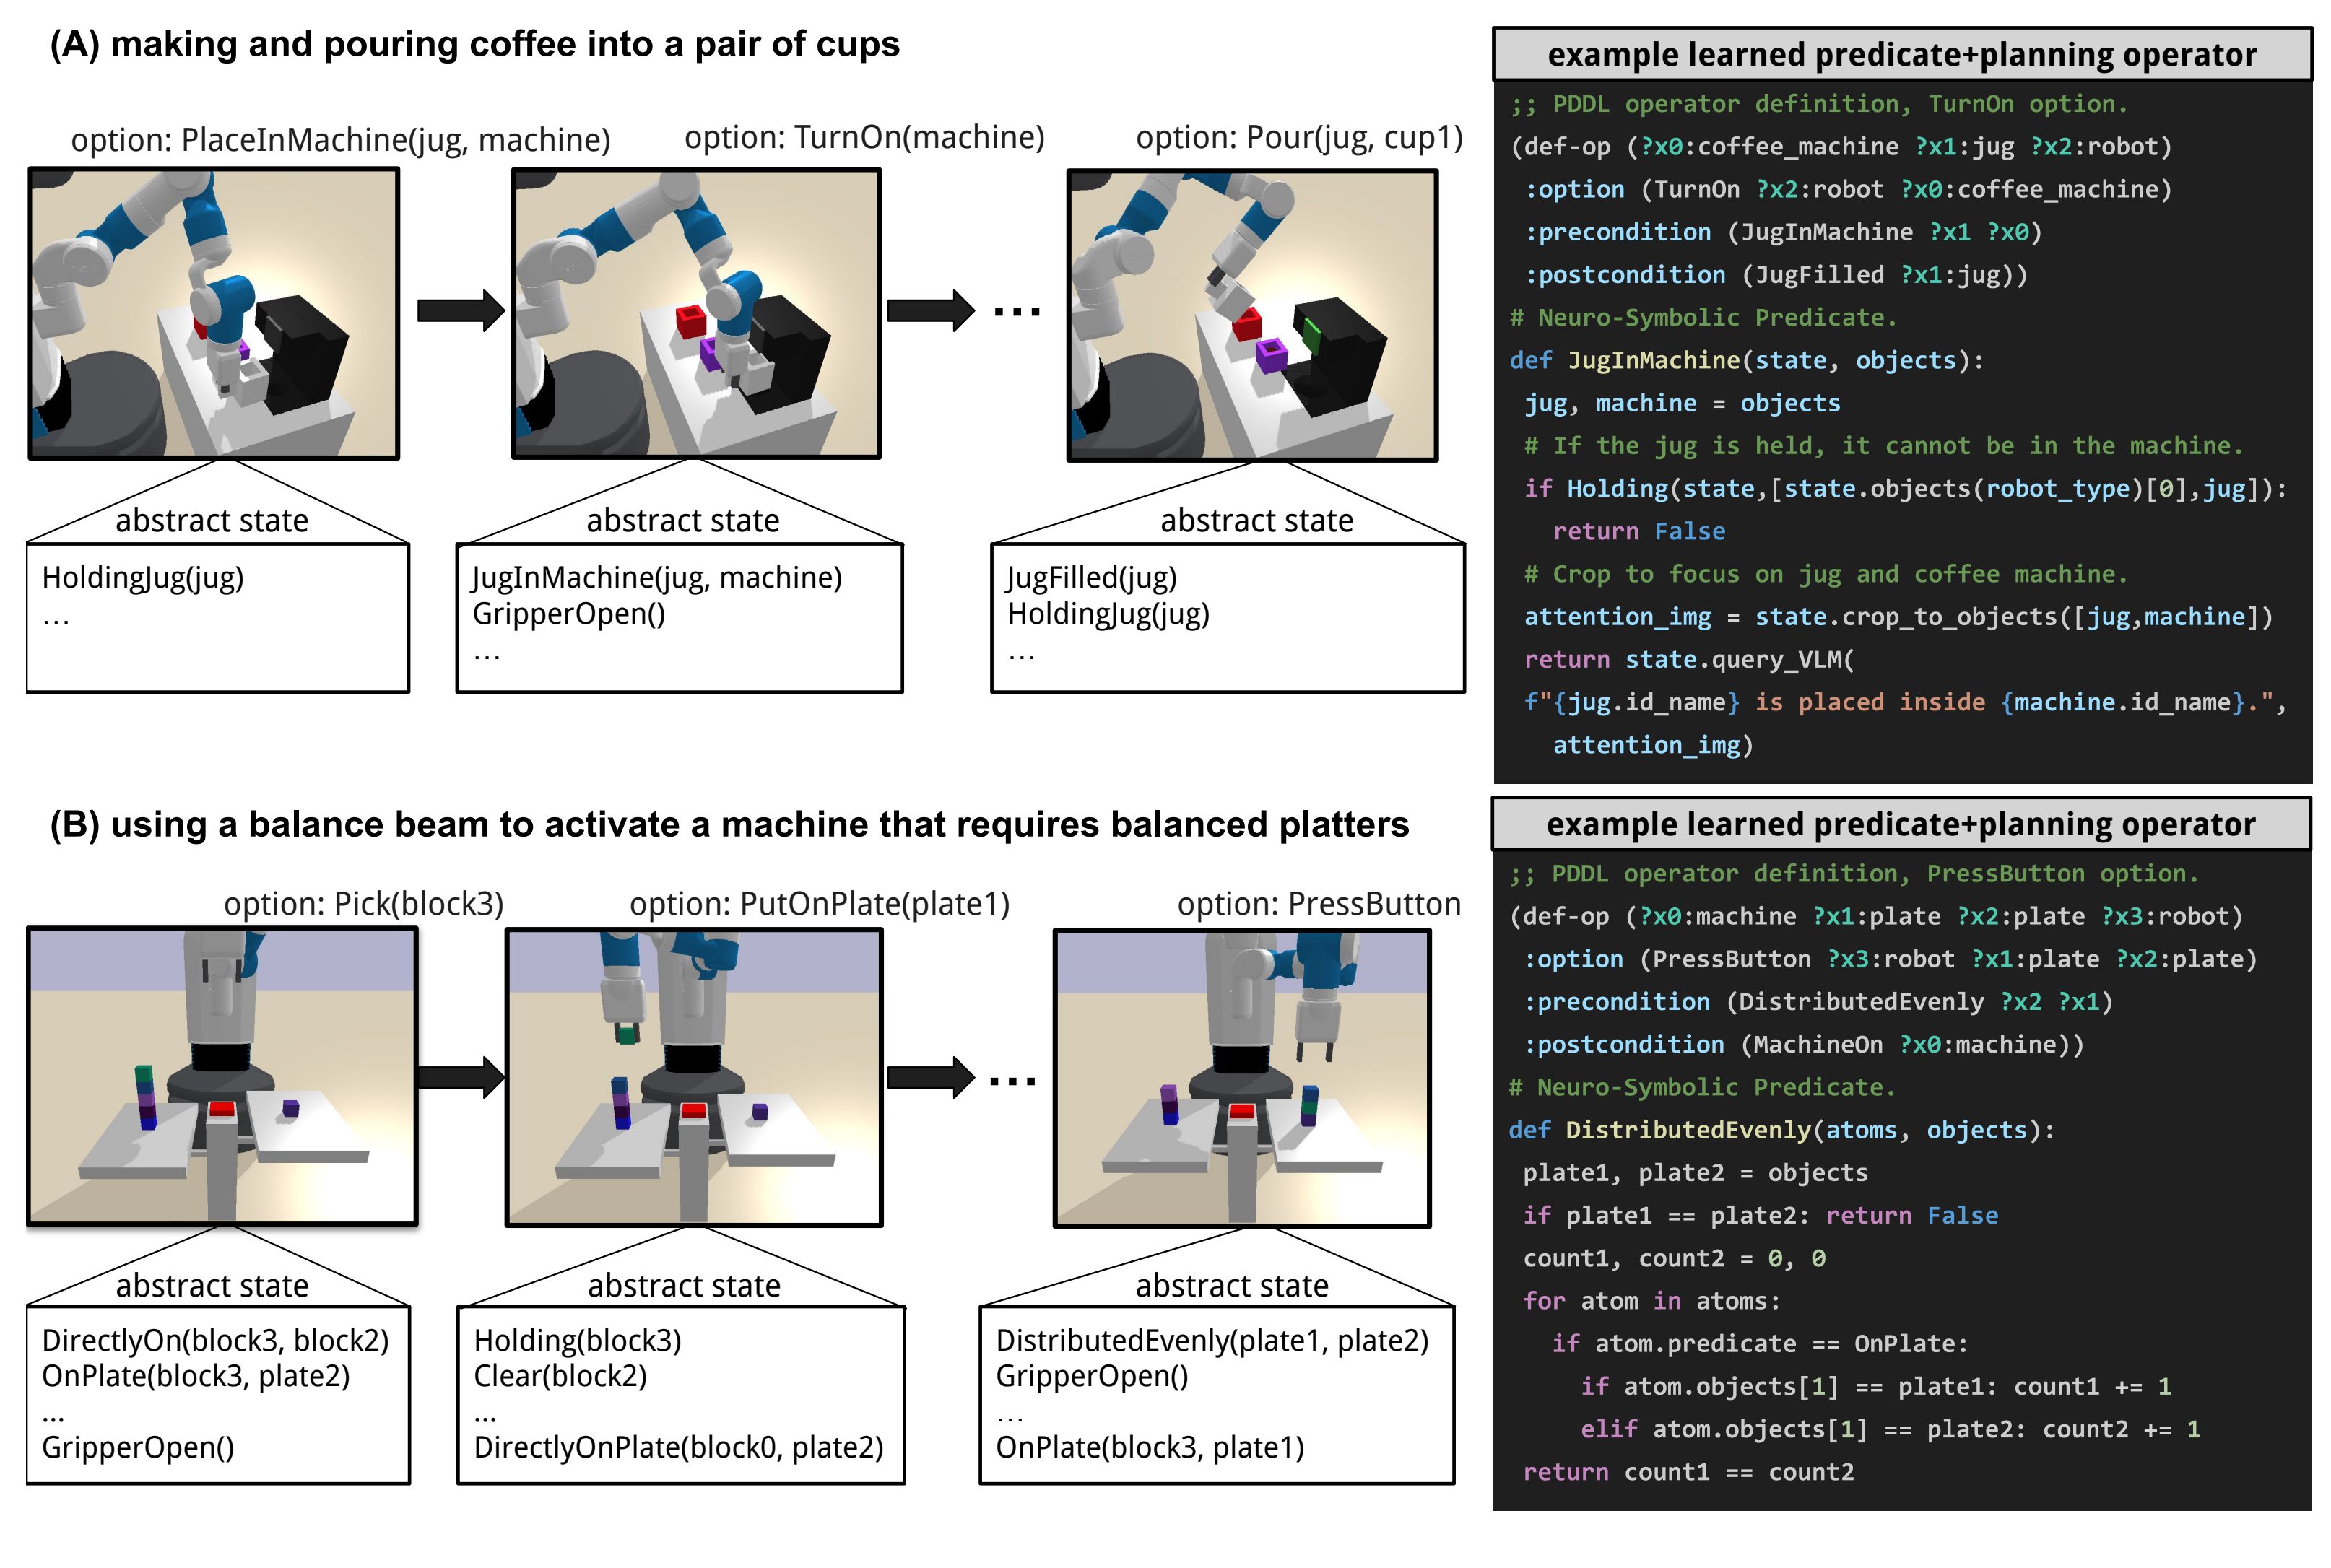The height and width of the screenshot is (1568, 2331).
Task: Click the first black arrow in section B
Action: [459, 1077]
